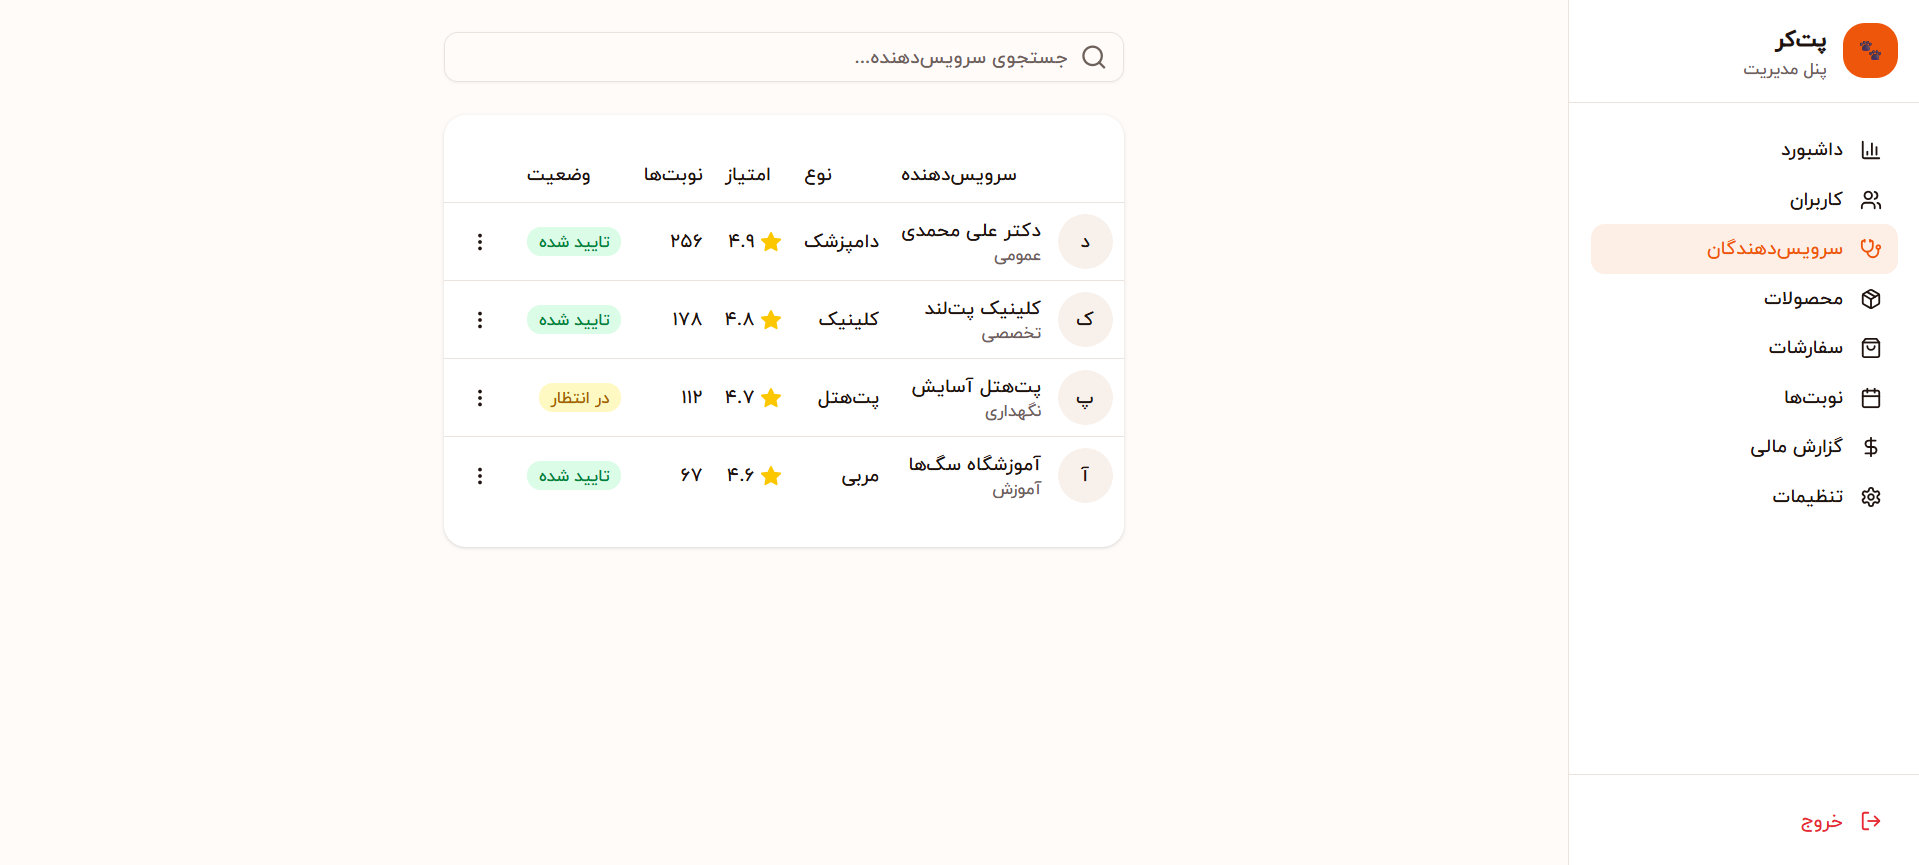Image resolution: width=1919 pixels, height=865 pixels.
Task: Click the avatar circle with the letter آ
Action: pos(1085,476)
